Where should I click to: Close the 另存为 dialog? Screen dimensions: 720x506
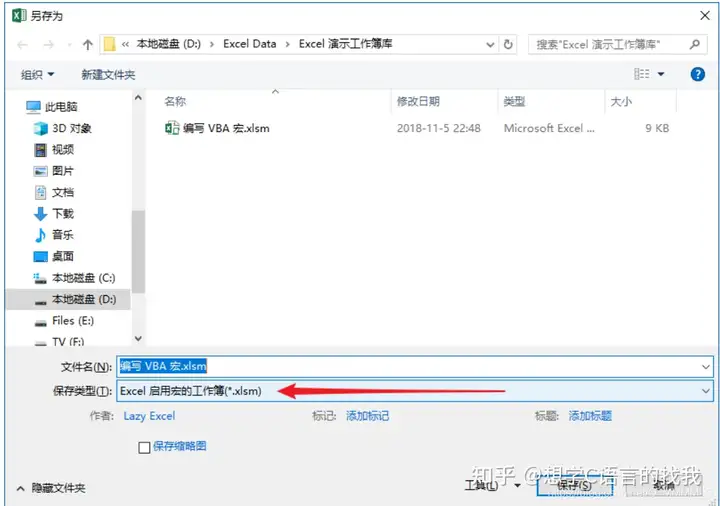click(x=705, y=15)
